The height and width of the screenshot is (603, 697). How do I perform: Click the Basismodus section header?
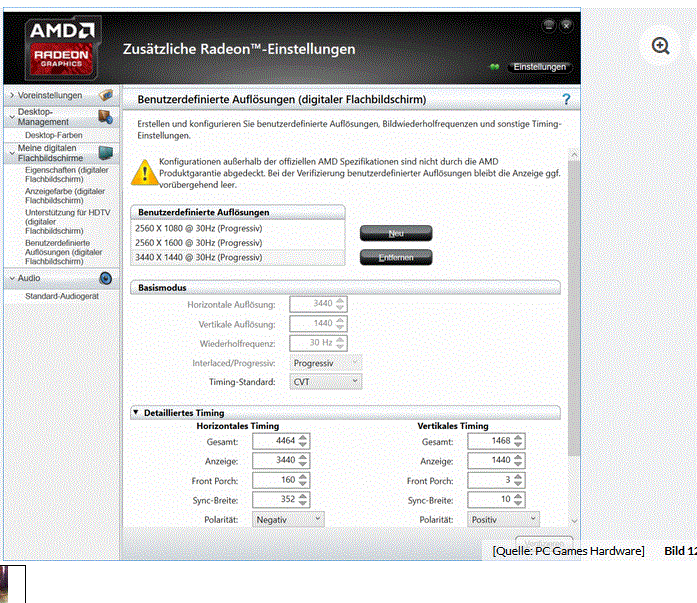(345, 288)
